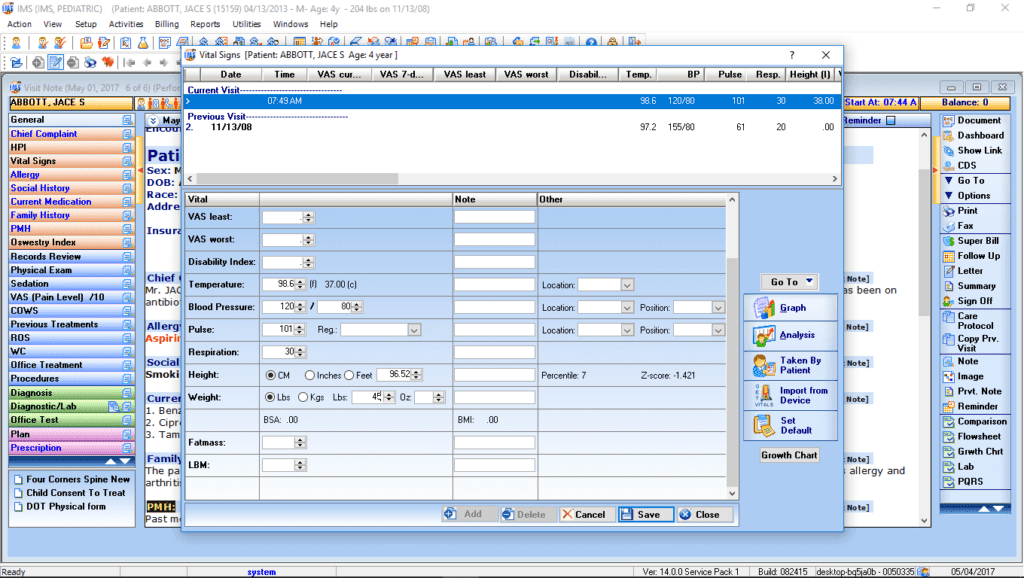Screen dimensions: 1024x578
Task: Open the Dashboard from the sidebar
Action: [974, 135]
